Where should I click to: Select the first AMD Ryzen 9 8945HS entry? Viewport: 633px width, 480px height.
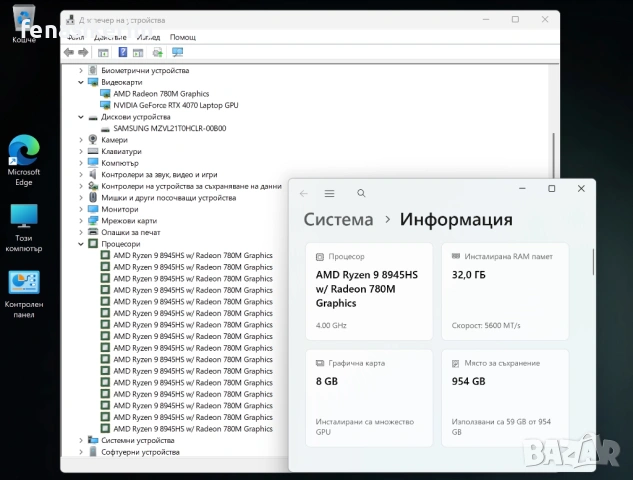(193, 255)
